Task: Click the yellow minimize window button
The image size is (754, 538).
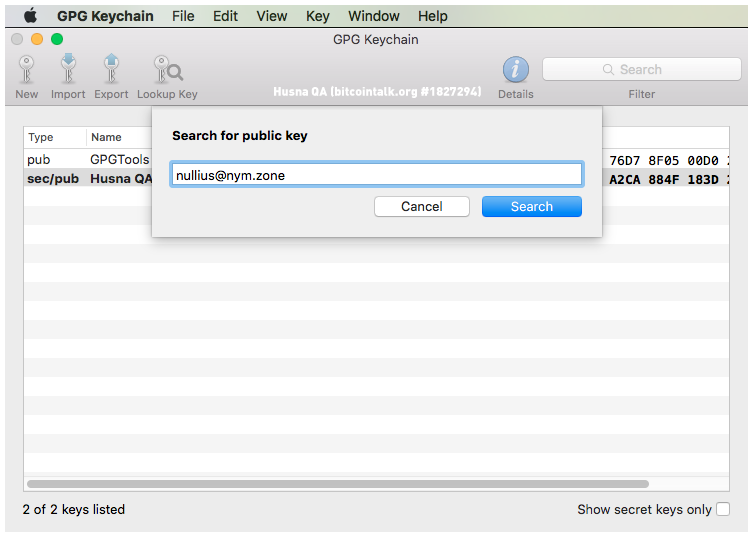Action: coord(37,39)
